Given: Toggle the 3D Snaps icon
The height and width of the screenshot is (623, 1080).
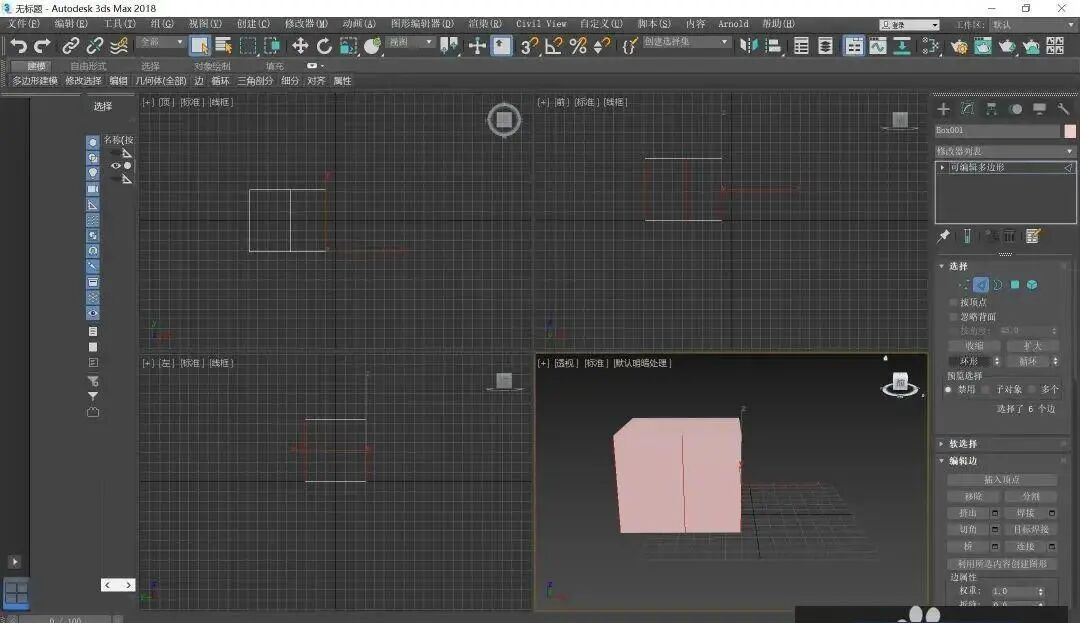Looking at the screenshot, I should (529, 45).
